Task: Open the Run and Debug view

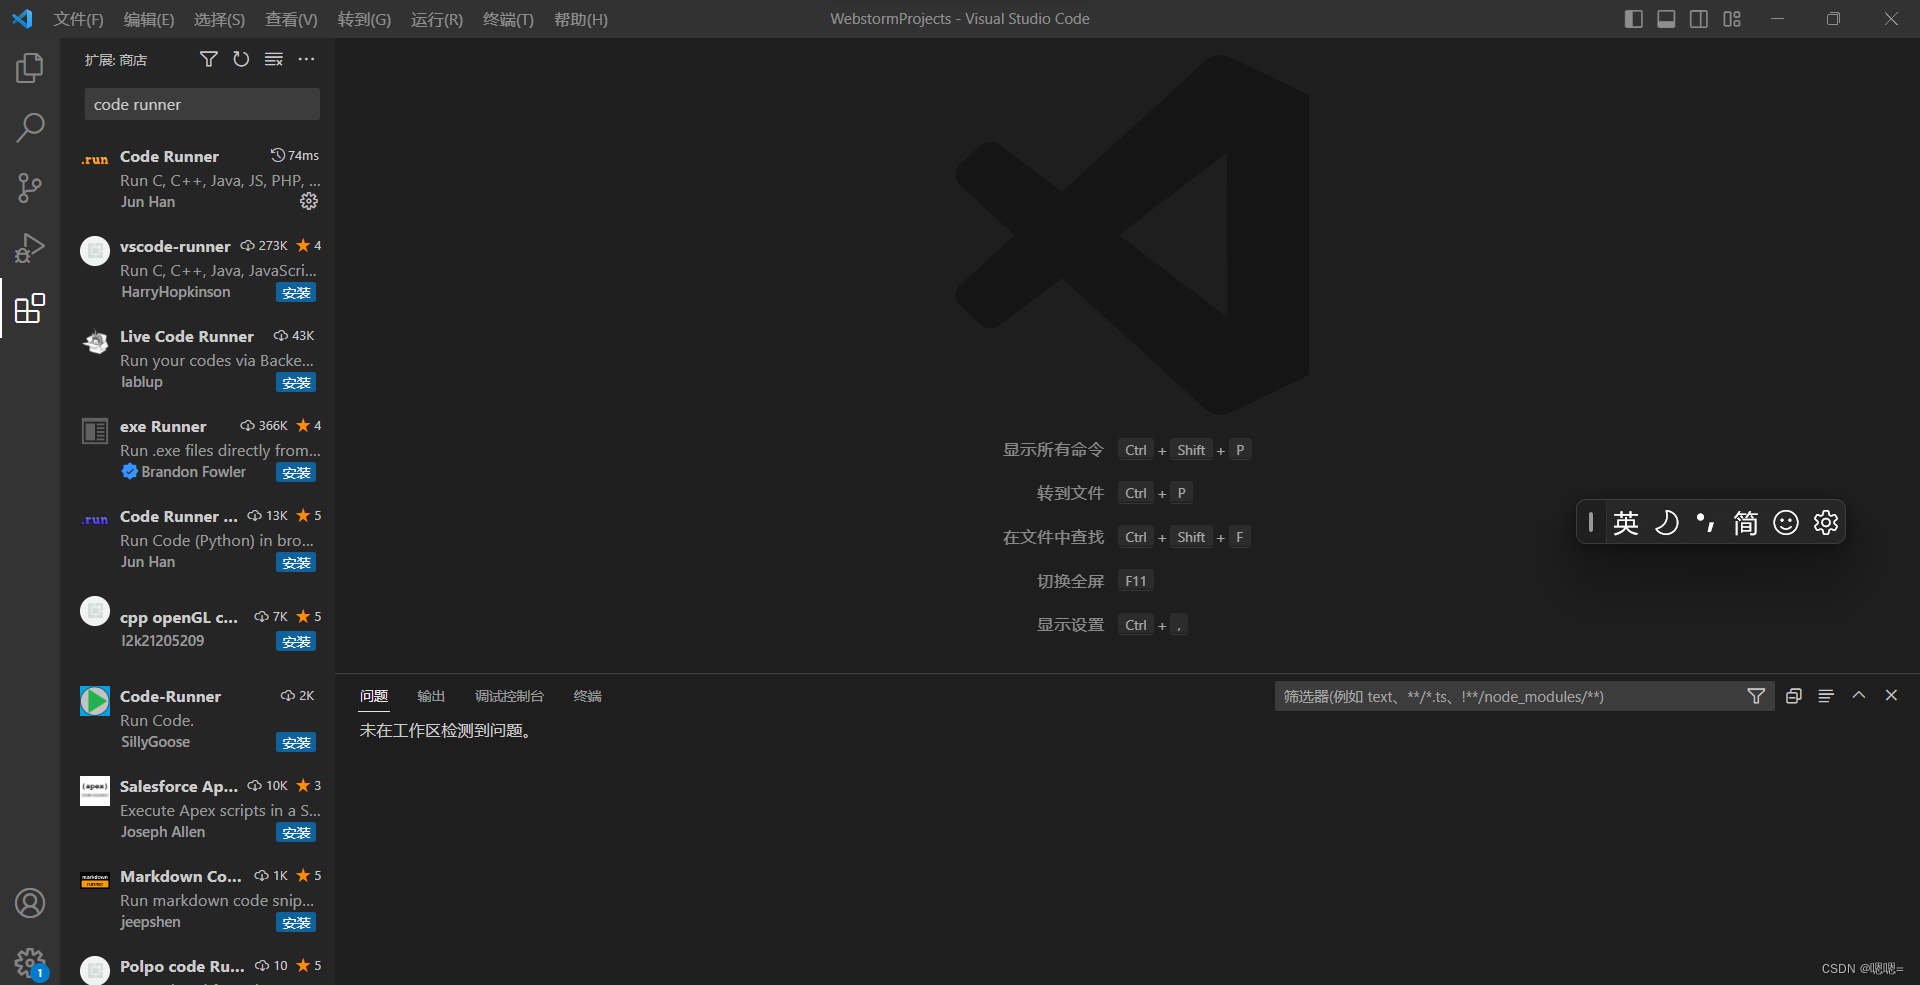Action: point(30,247)
